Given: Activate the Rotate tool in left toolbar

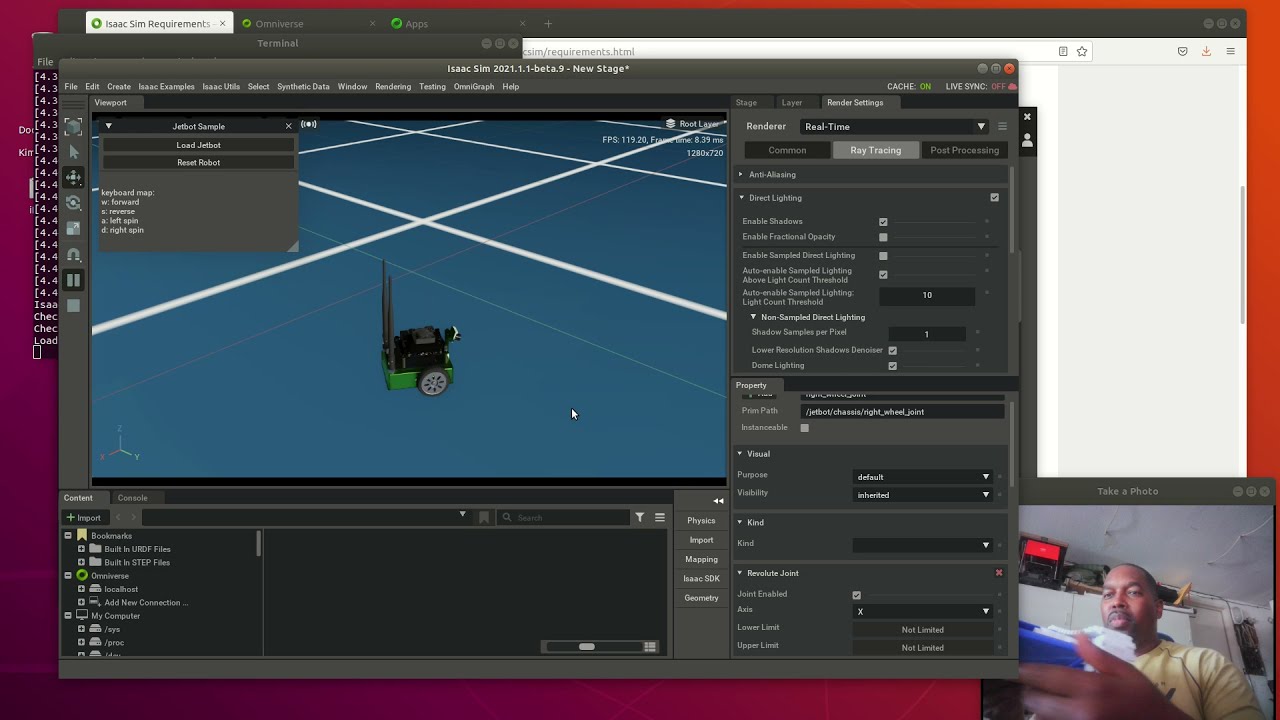Looking at the screenshot, I should click(x=73, y=203).
